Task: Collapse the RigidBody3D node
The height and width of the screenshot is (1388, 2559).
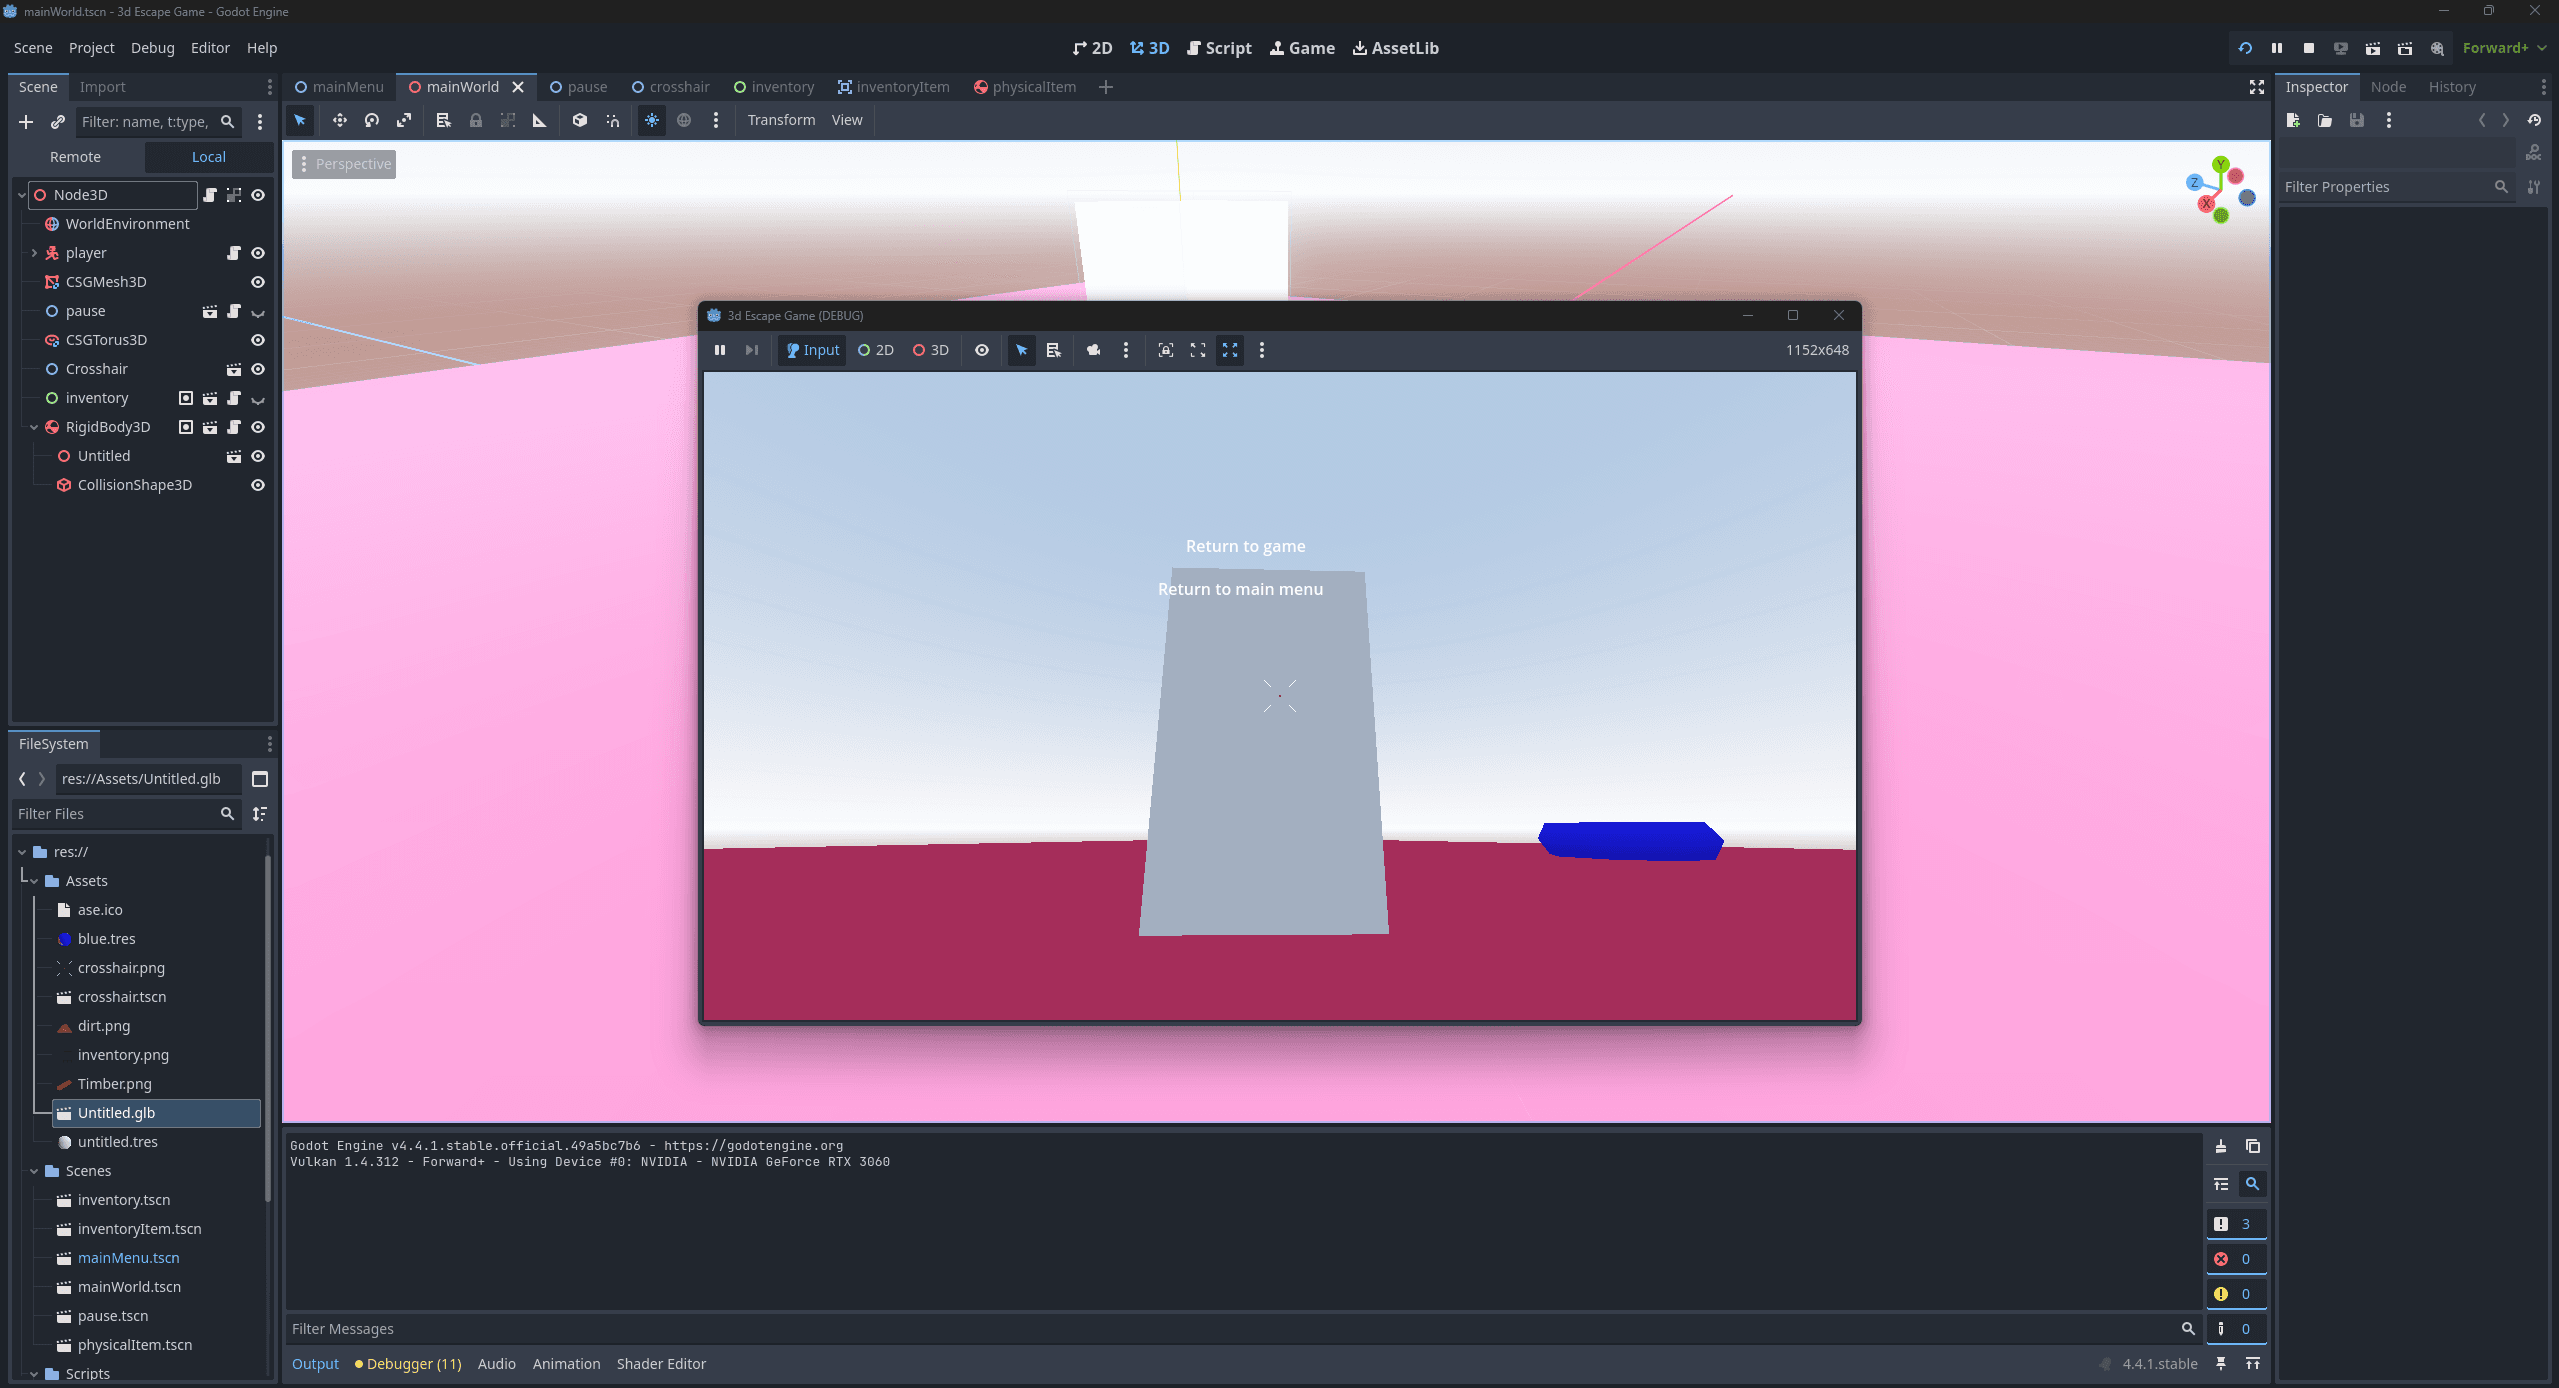Action: (34, 427)
